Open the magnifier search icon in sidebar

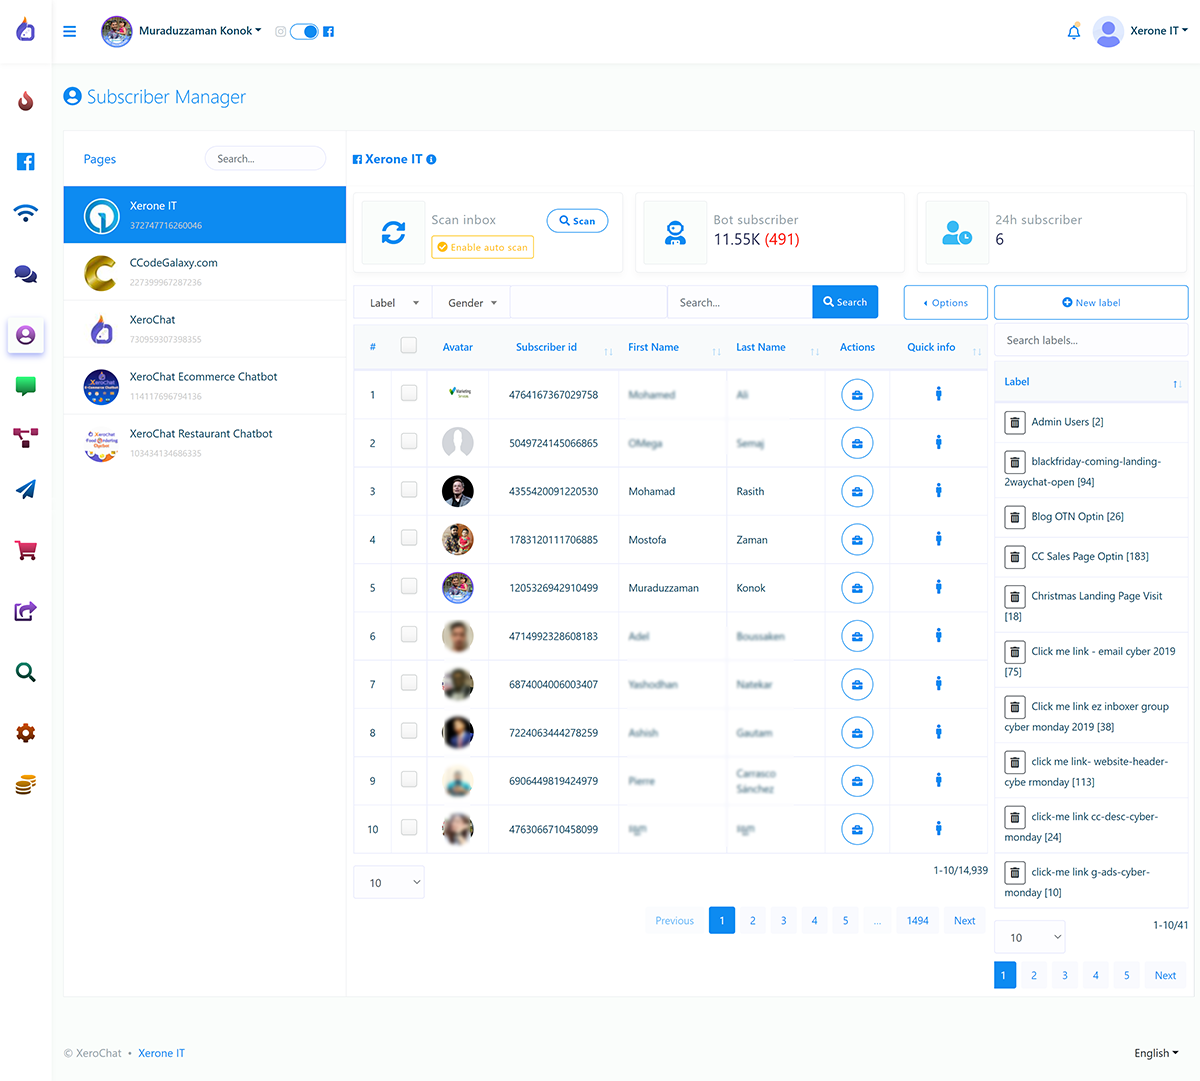tap(26, 672)
